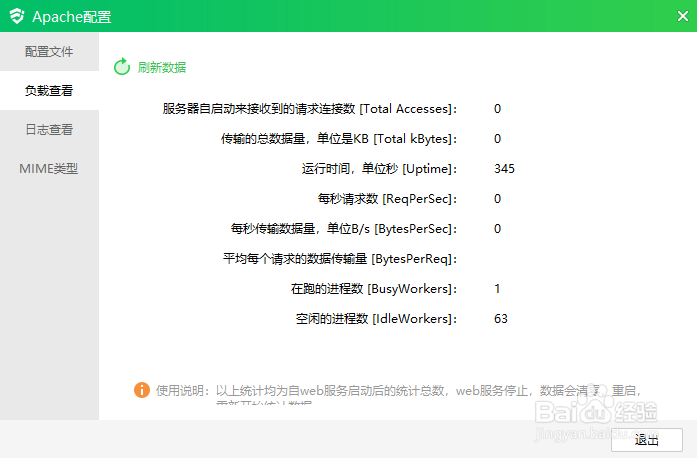Open the 配置文件 tab
The image size is (697, 458).
coord(49,52)
